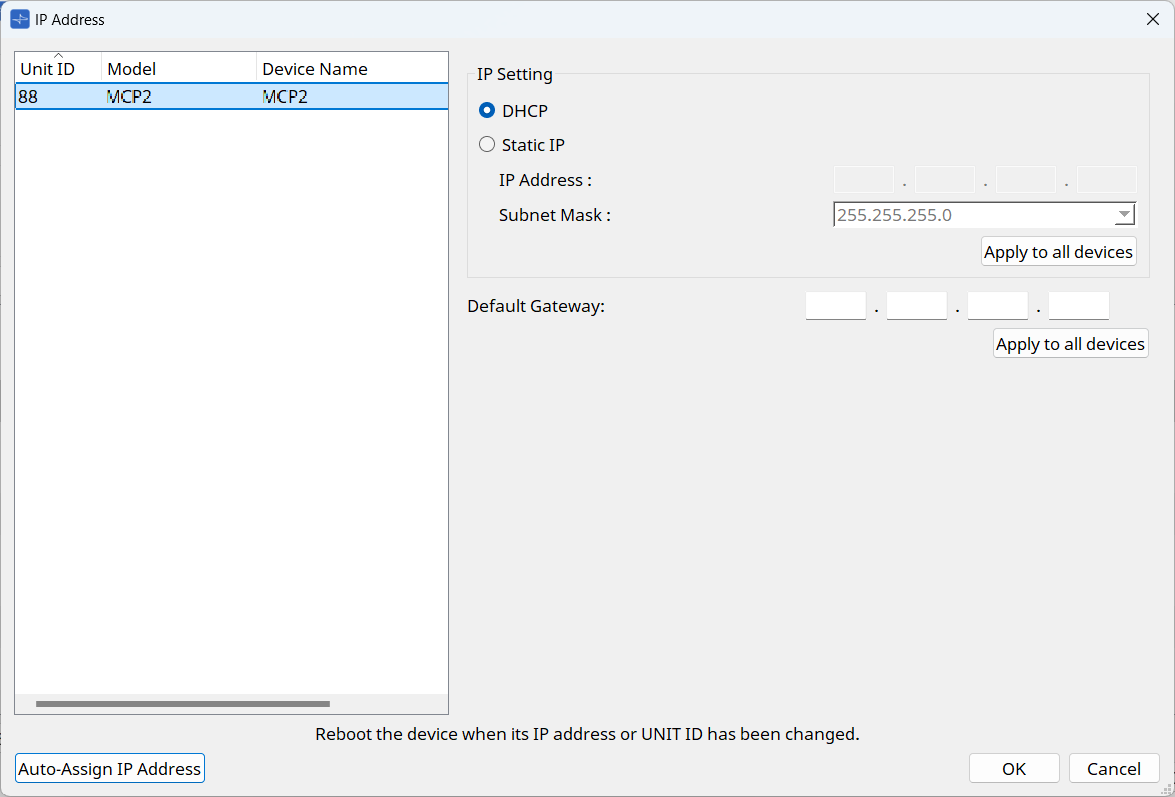Click the IP Address window title icon
The height and width of the screenshot is (797, 1175).
pyautogui.click(x=20, y=19)
